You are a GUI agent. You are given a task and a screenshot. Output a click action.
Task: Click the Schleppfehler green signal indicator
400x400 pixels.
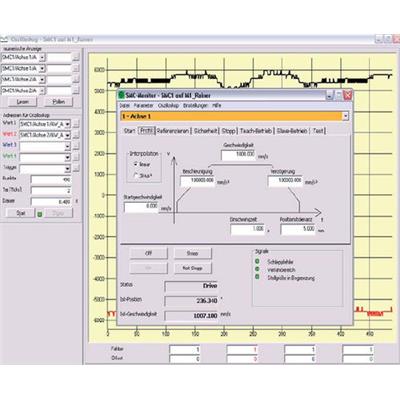pyautogui.click(x=257, y=262)
